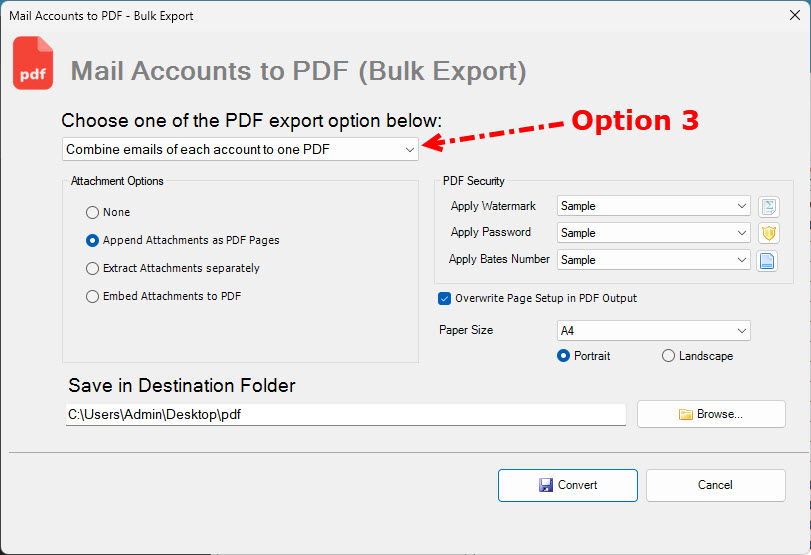Screen dimensions: 811x555
Task: Choose Extract Attachments separately option
Action: [x=93, y=268]
